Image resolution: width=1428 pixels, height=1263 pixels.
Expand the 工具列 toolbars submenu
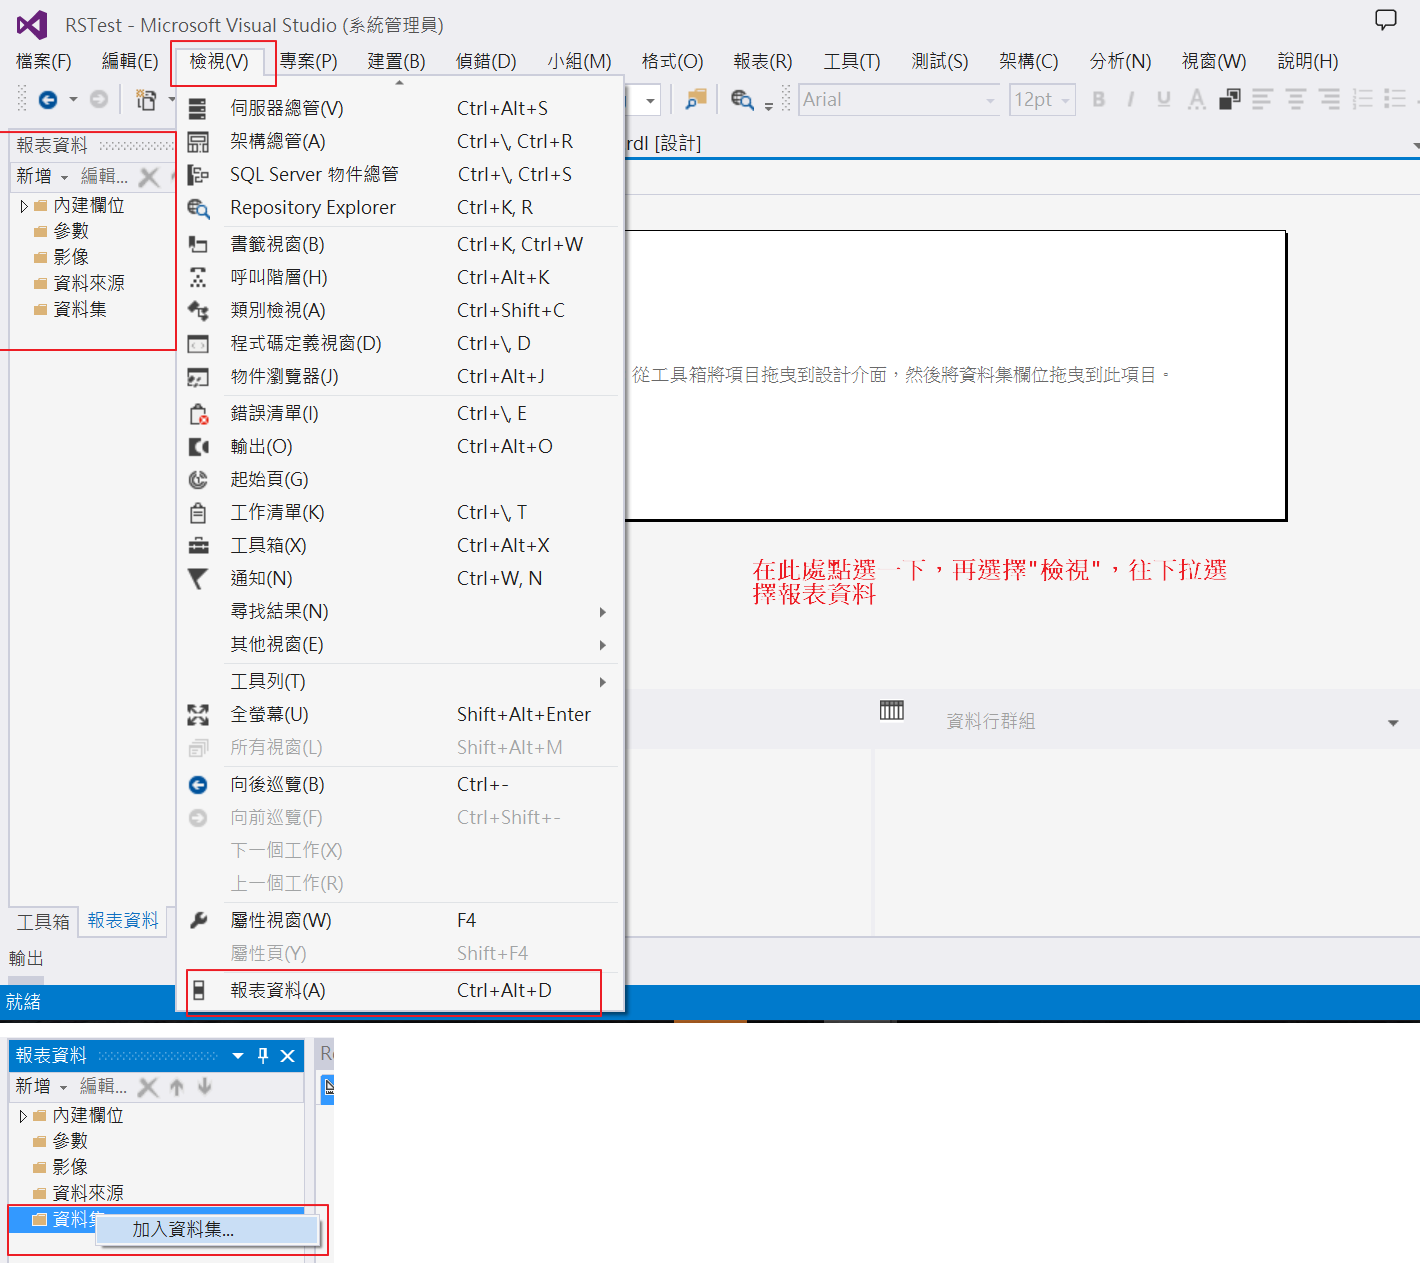coord(400,681)
